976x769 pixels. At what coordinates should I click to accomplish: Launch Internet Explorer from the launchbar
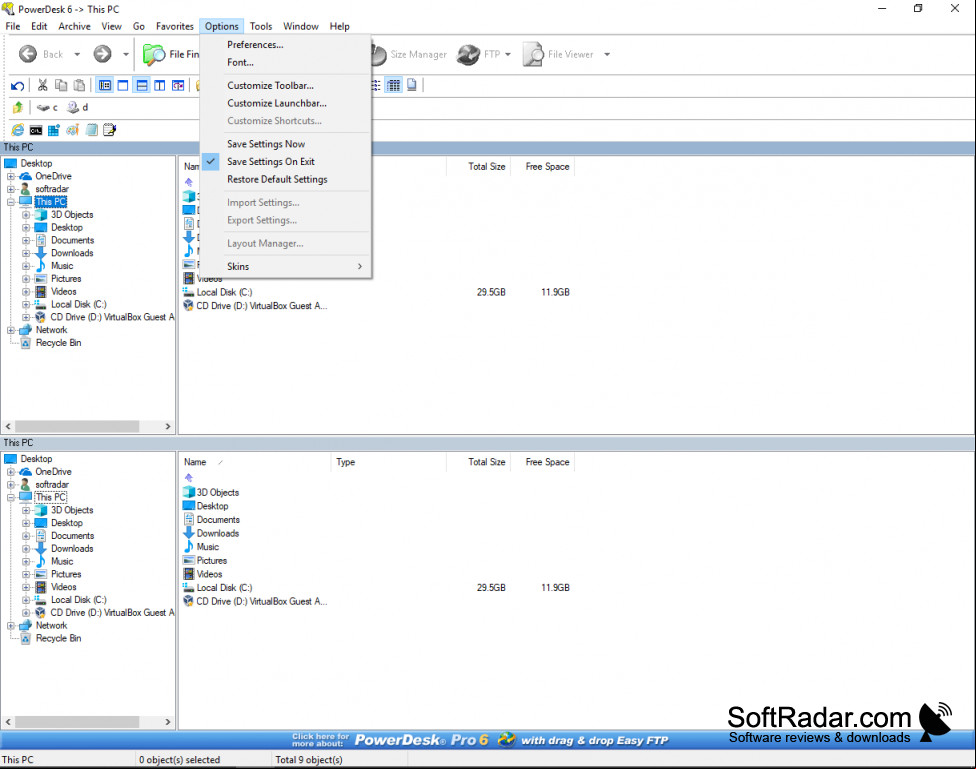coord(18,130)
